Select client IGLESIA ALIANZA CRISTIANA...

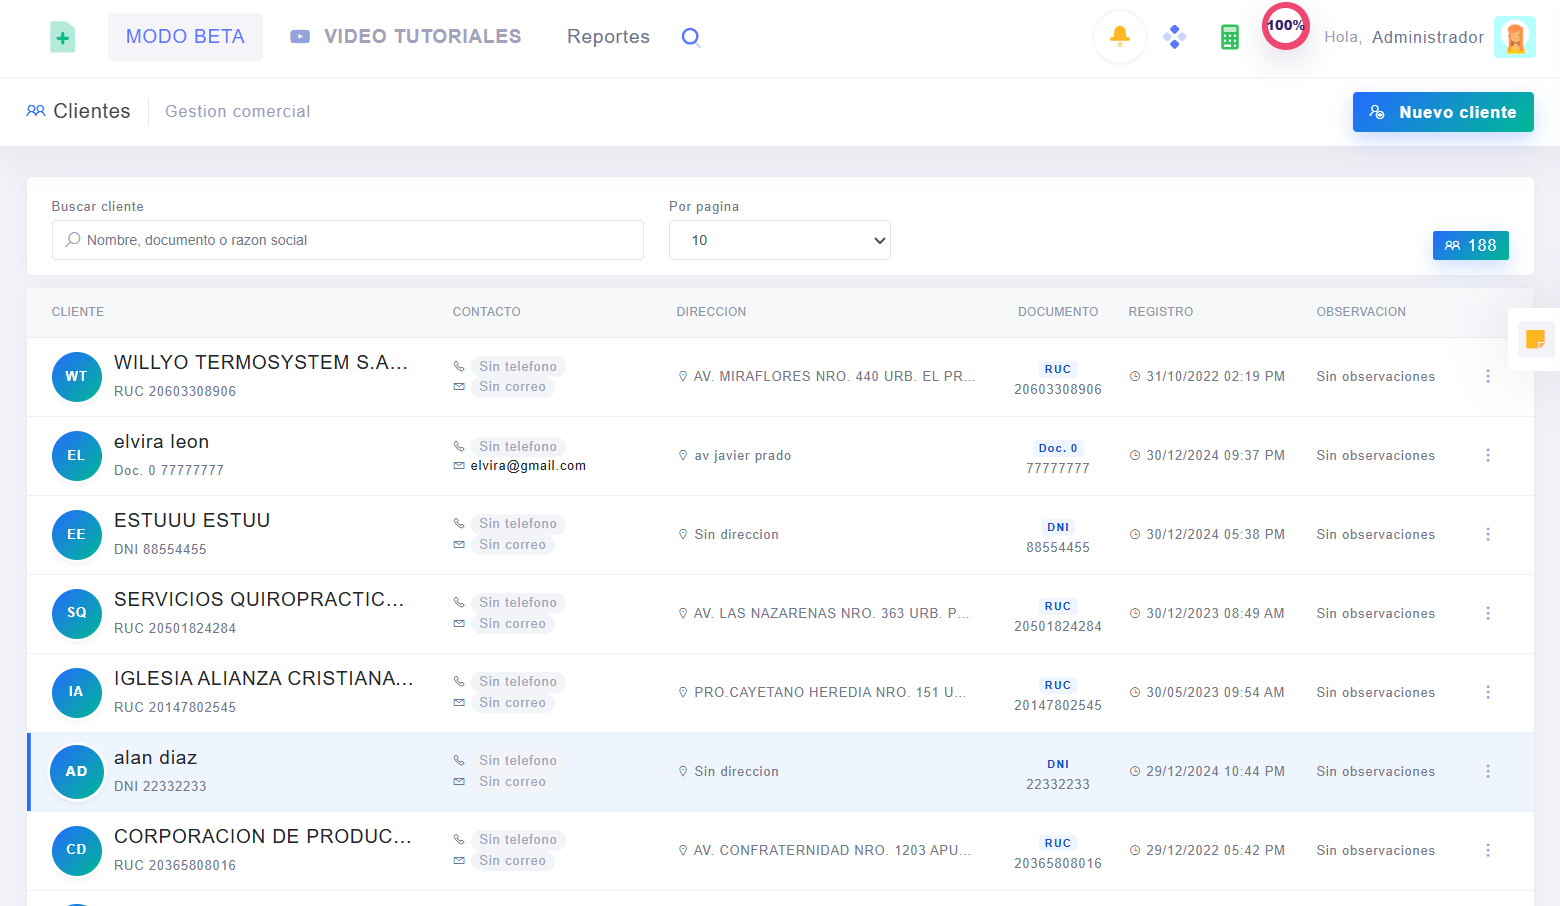pos(264,678)
